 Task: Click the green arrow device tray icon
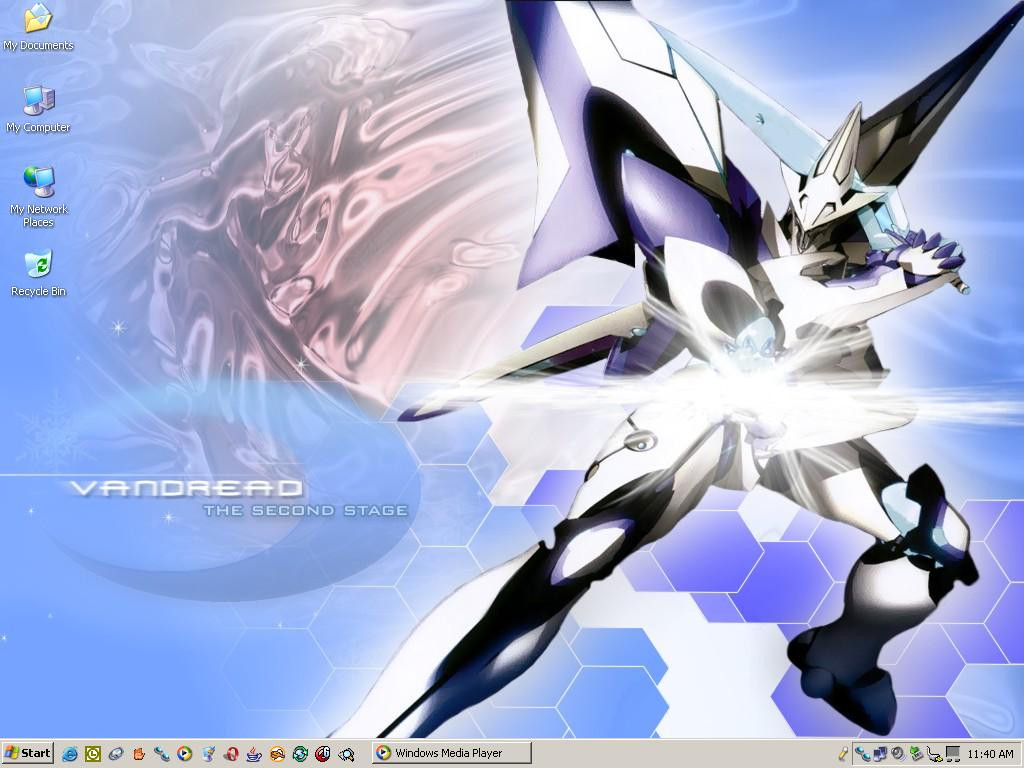point(916,754)
